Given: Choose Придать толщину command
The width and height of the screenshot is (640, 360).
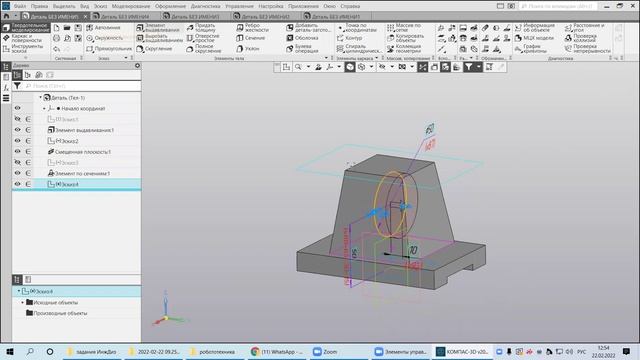Looking at the screenshot, I should pyautogui.click(x=201, y=28).
